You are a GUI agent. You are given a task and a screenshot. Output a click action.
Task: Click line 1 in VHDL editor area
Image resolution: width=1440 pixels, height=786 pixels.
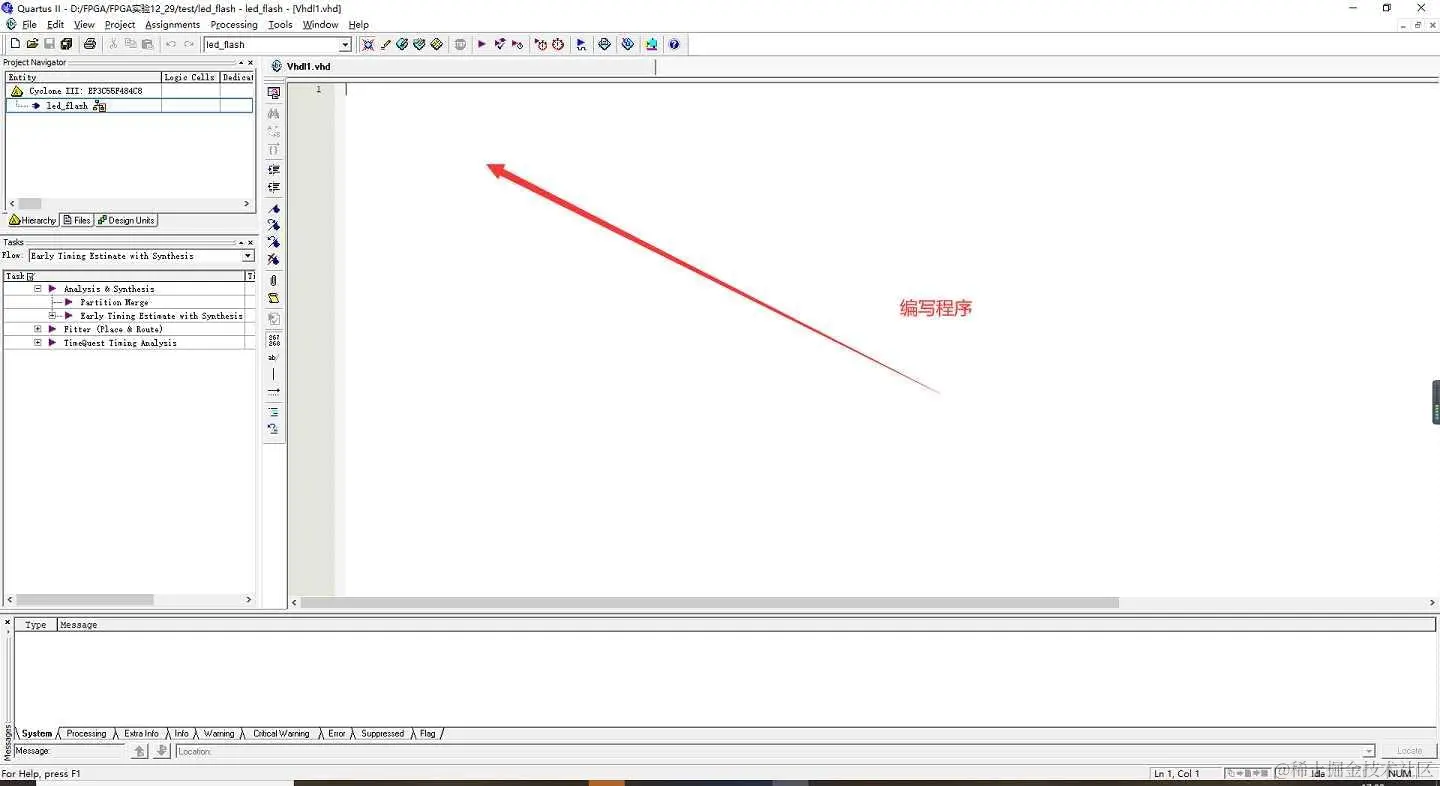click(890, 89)
